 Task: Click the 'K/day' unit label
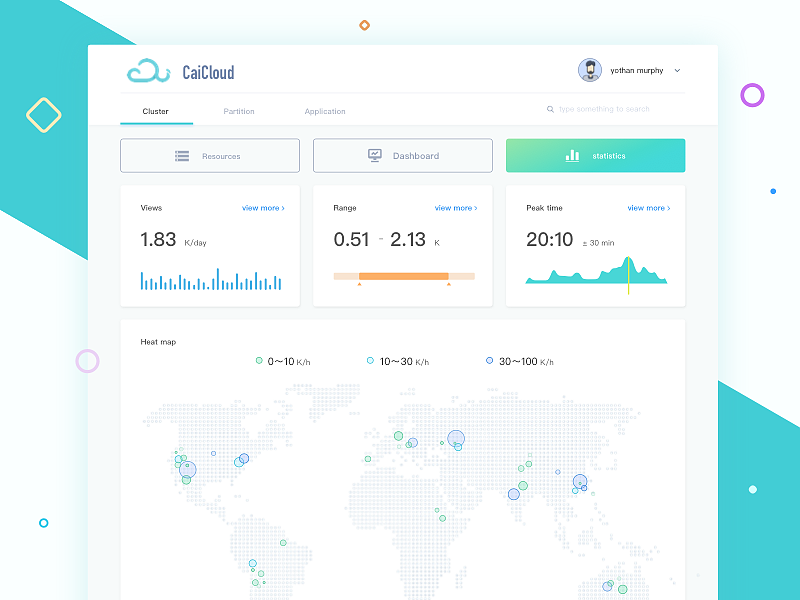click(x=195, y=243)
